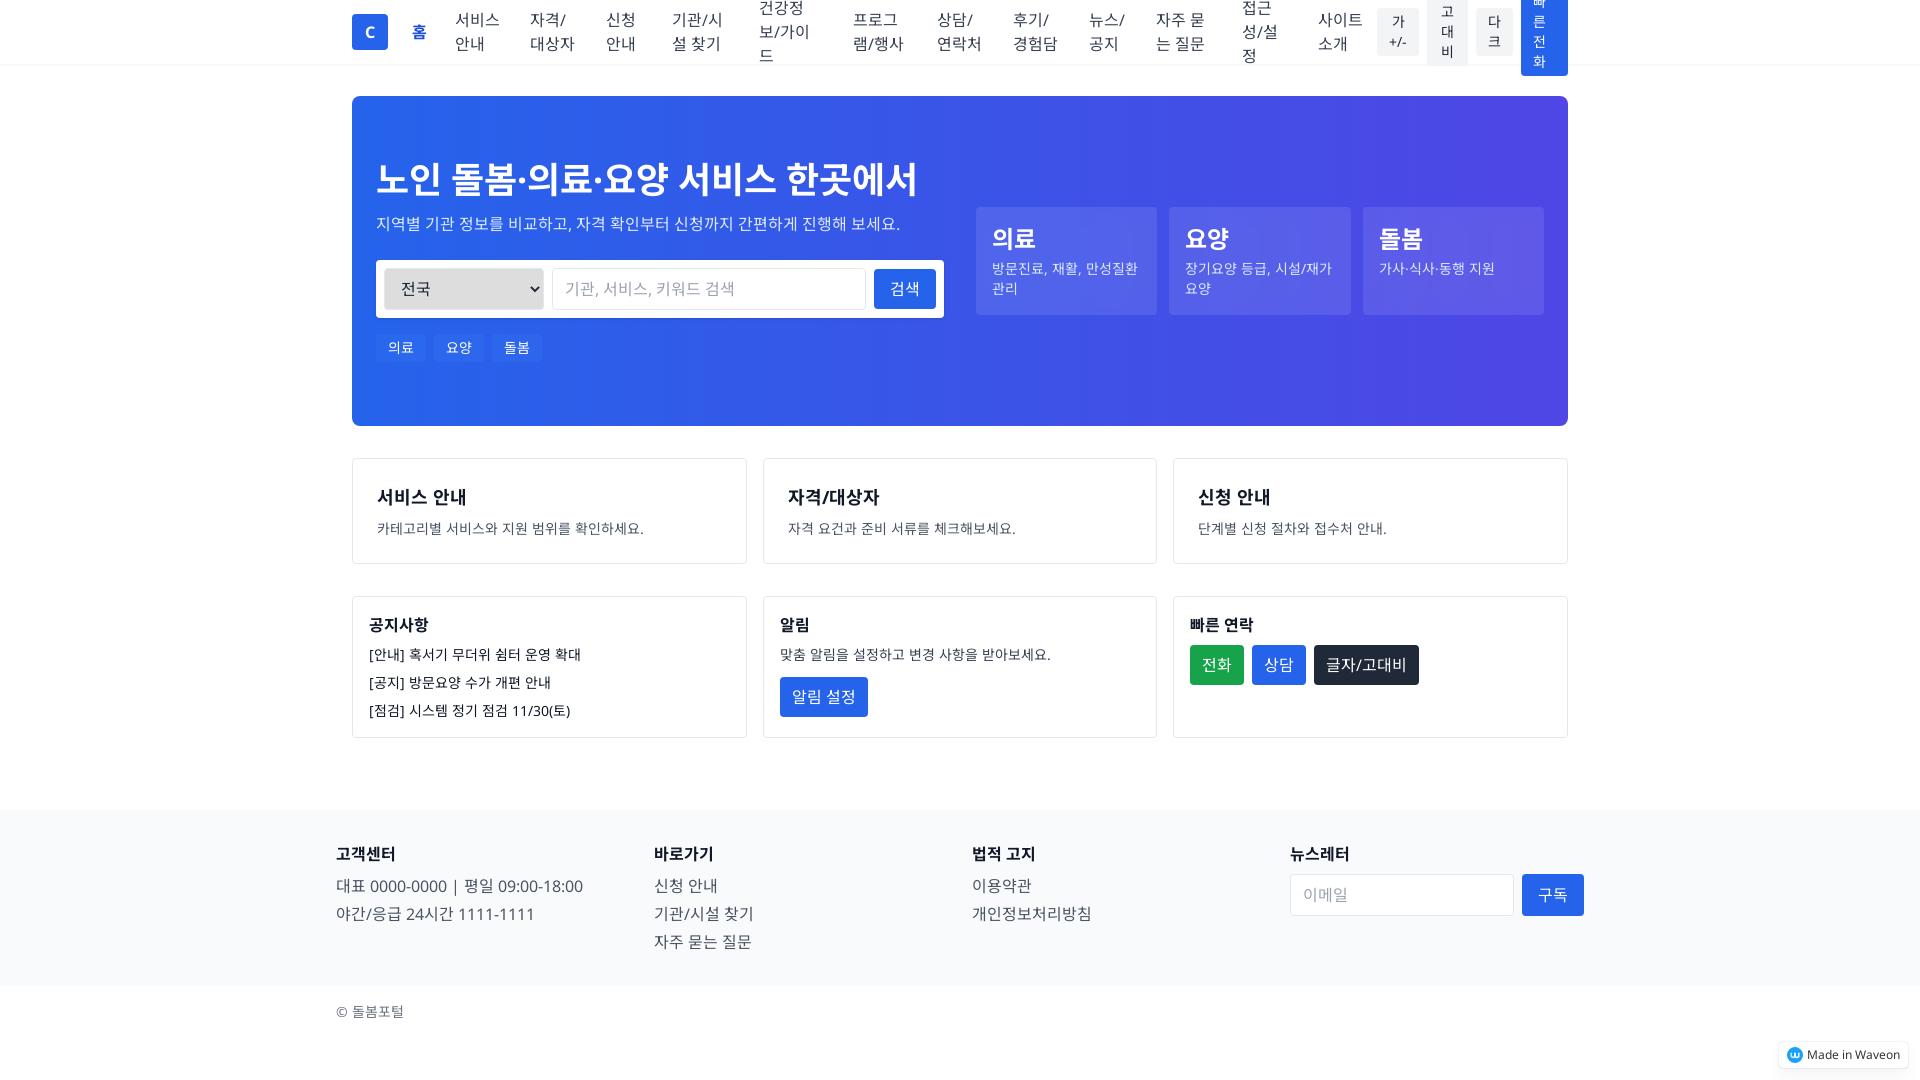Screen dimensions: 1920x1080
Task: Open the 전국 region dropdown
Action: [x=463, y=288]
